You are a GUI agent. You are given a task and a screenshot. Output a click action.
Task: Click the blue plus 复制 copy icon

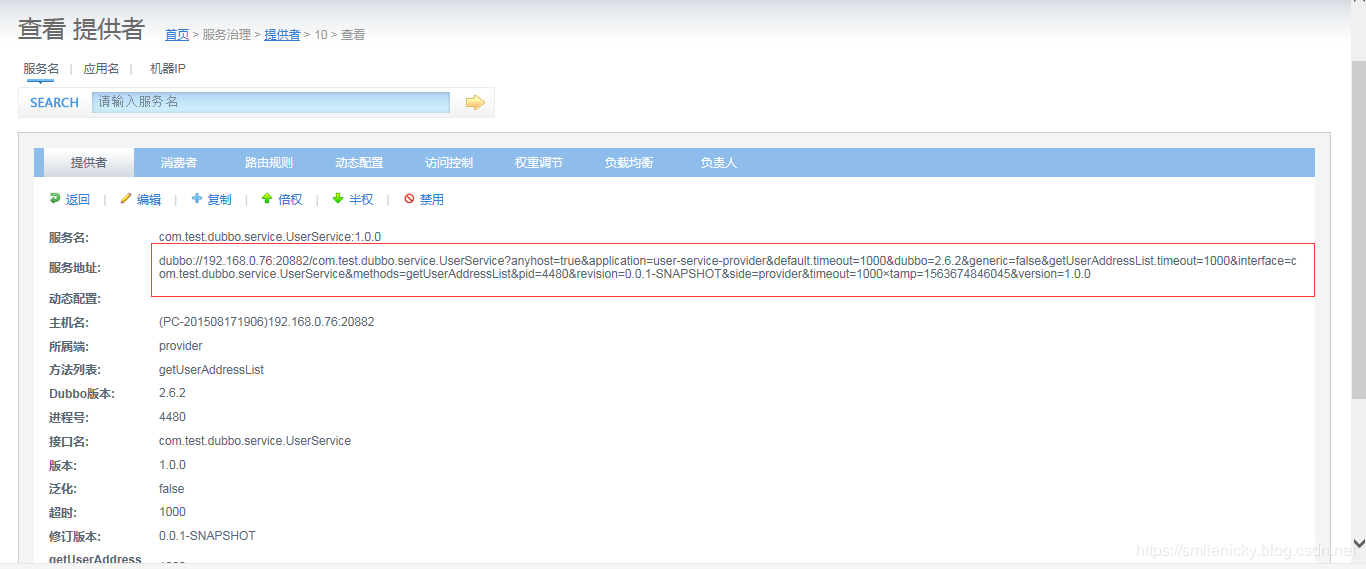[197, 199]
